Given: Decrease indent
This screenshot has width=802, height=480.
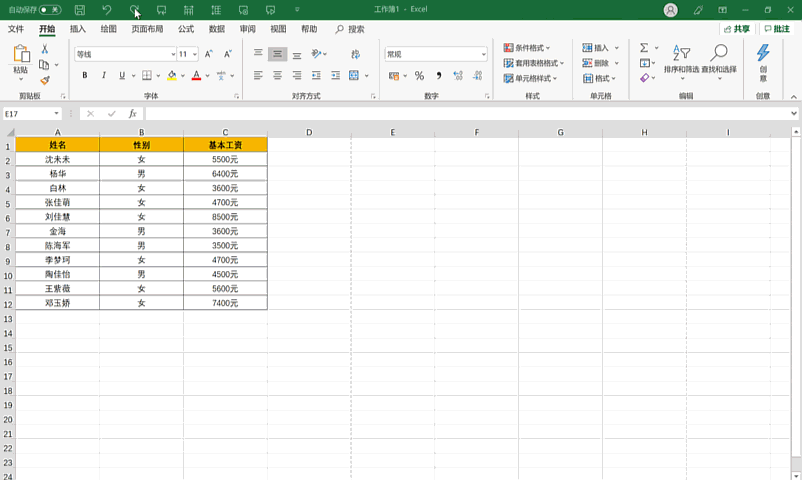Looking at the screenshot, I should coord(316,75).
